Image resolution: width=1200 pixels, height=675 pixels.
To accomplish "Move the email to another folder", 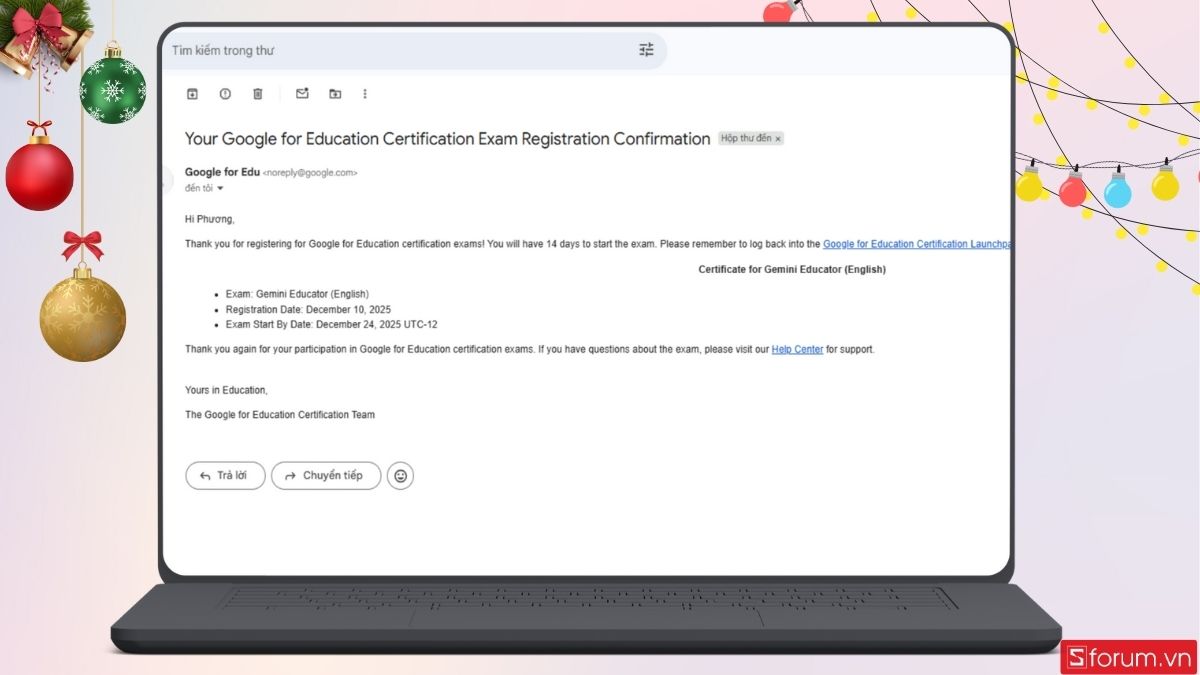I will tap(335, 93).
